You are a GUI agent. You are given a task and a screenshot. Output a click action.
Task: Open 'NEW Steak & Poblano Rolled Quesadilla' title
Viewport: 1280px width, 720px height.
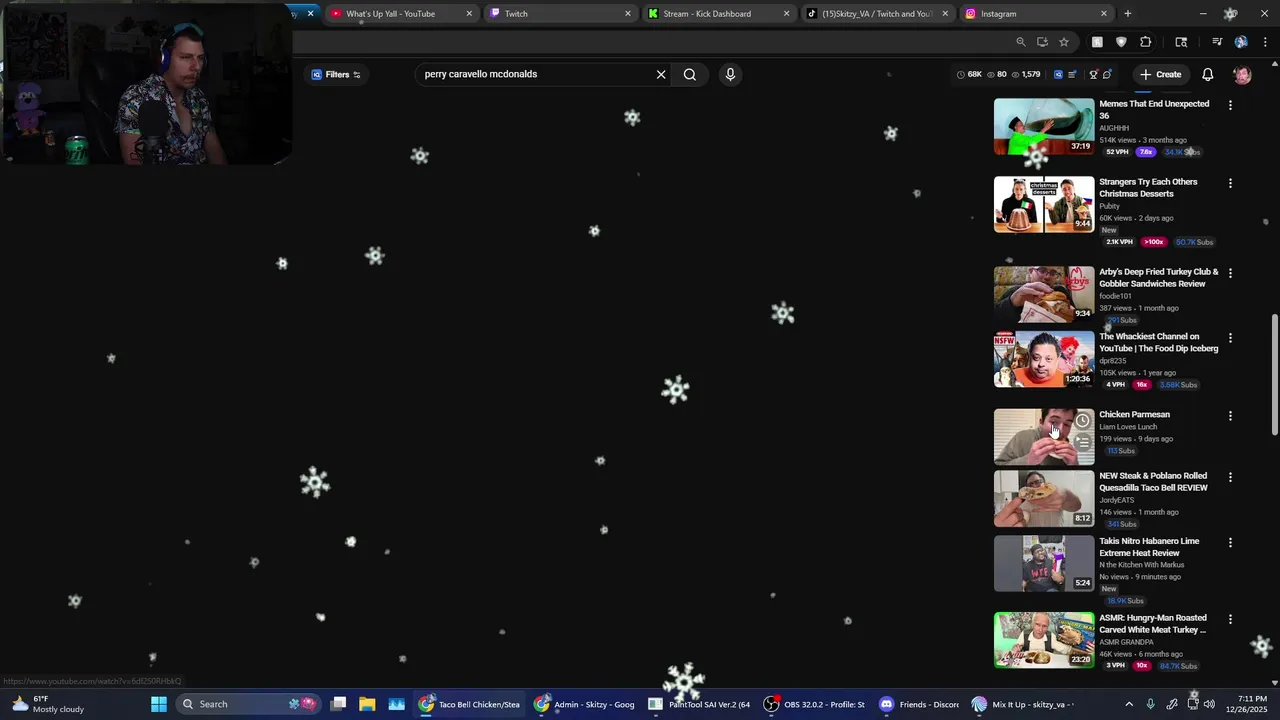[x=1153, y=482]
